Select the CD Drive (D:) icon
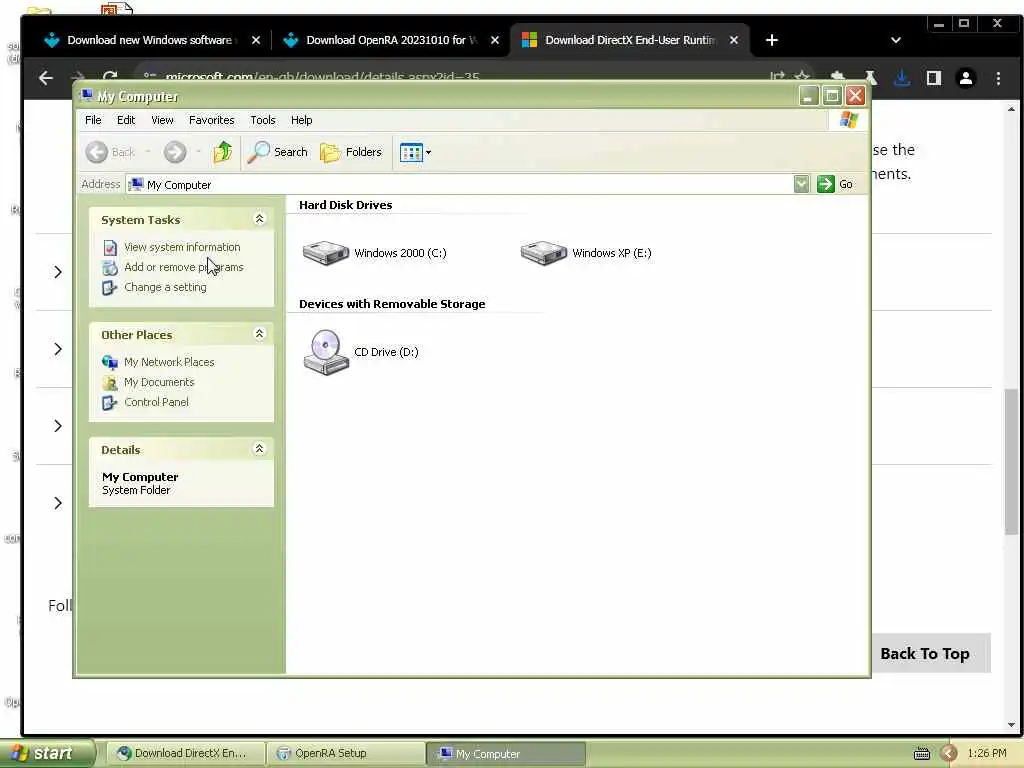Viewport: 1024px width, 768px height. (x=325, y=352)
